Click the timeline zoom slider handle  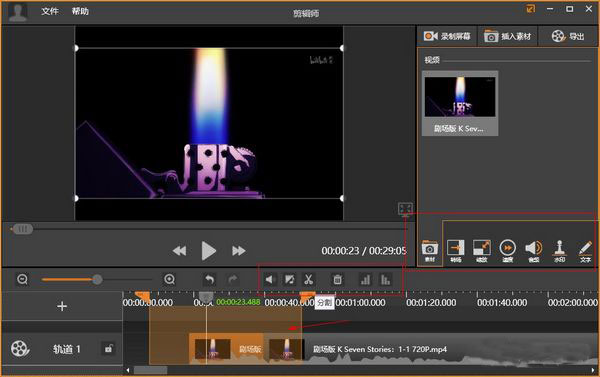97,279
